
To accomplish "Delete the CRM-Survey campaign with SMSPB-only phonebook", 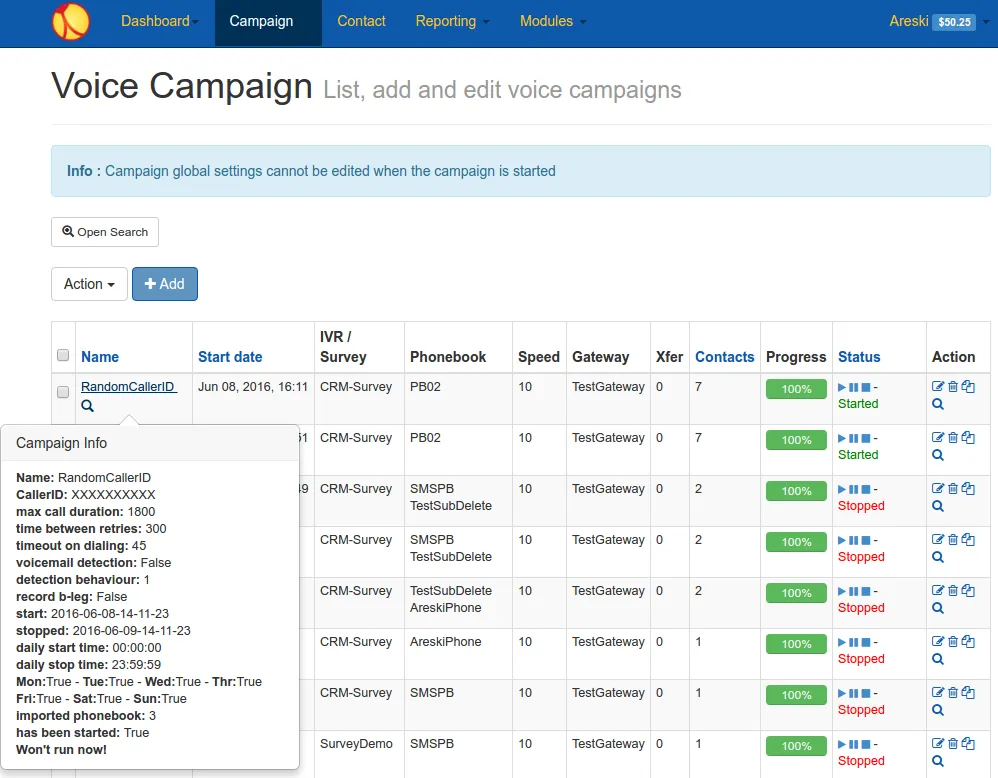I will coord(953,692).
